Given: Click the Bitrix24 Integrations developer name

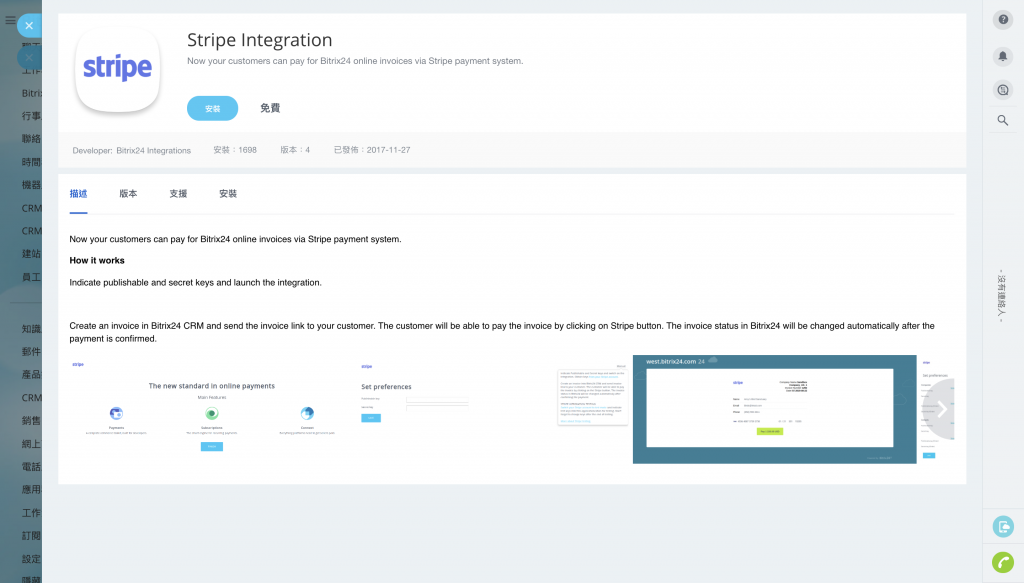Looking at the screenshot, I should tap(153, 151).
